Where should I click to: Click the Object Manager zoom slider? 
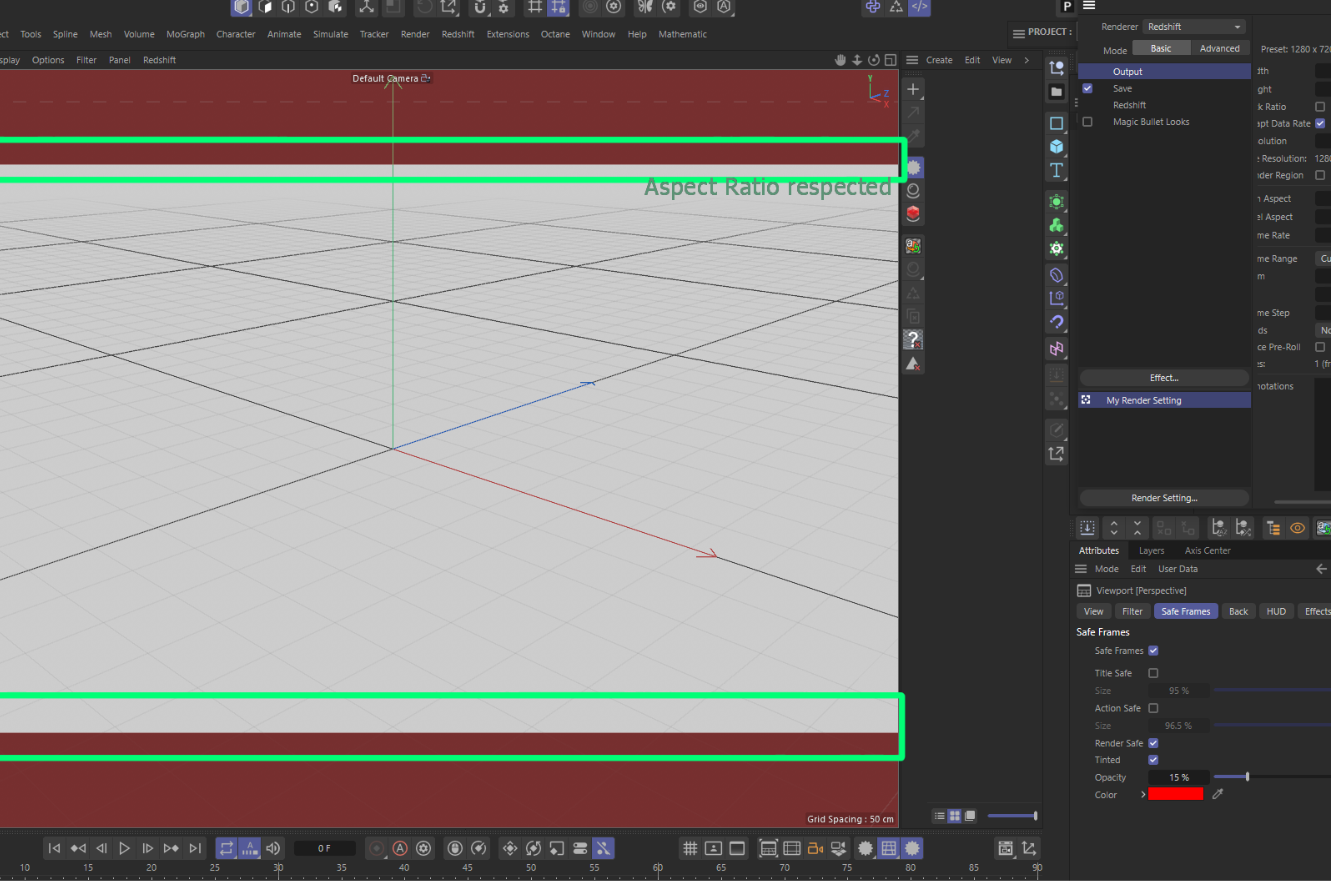coord(1013,816)
